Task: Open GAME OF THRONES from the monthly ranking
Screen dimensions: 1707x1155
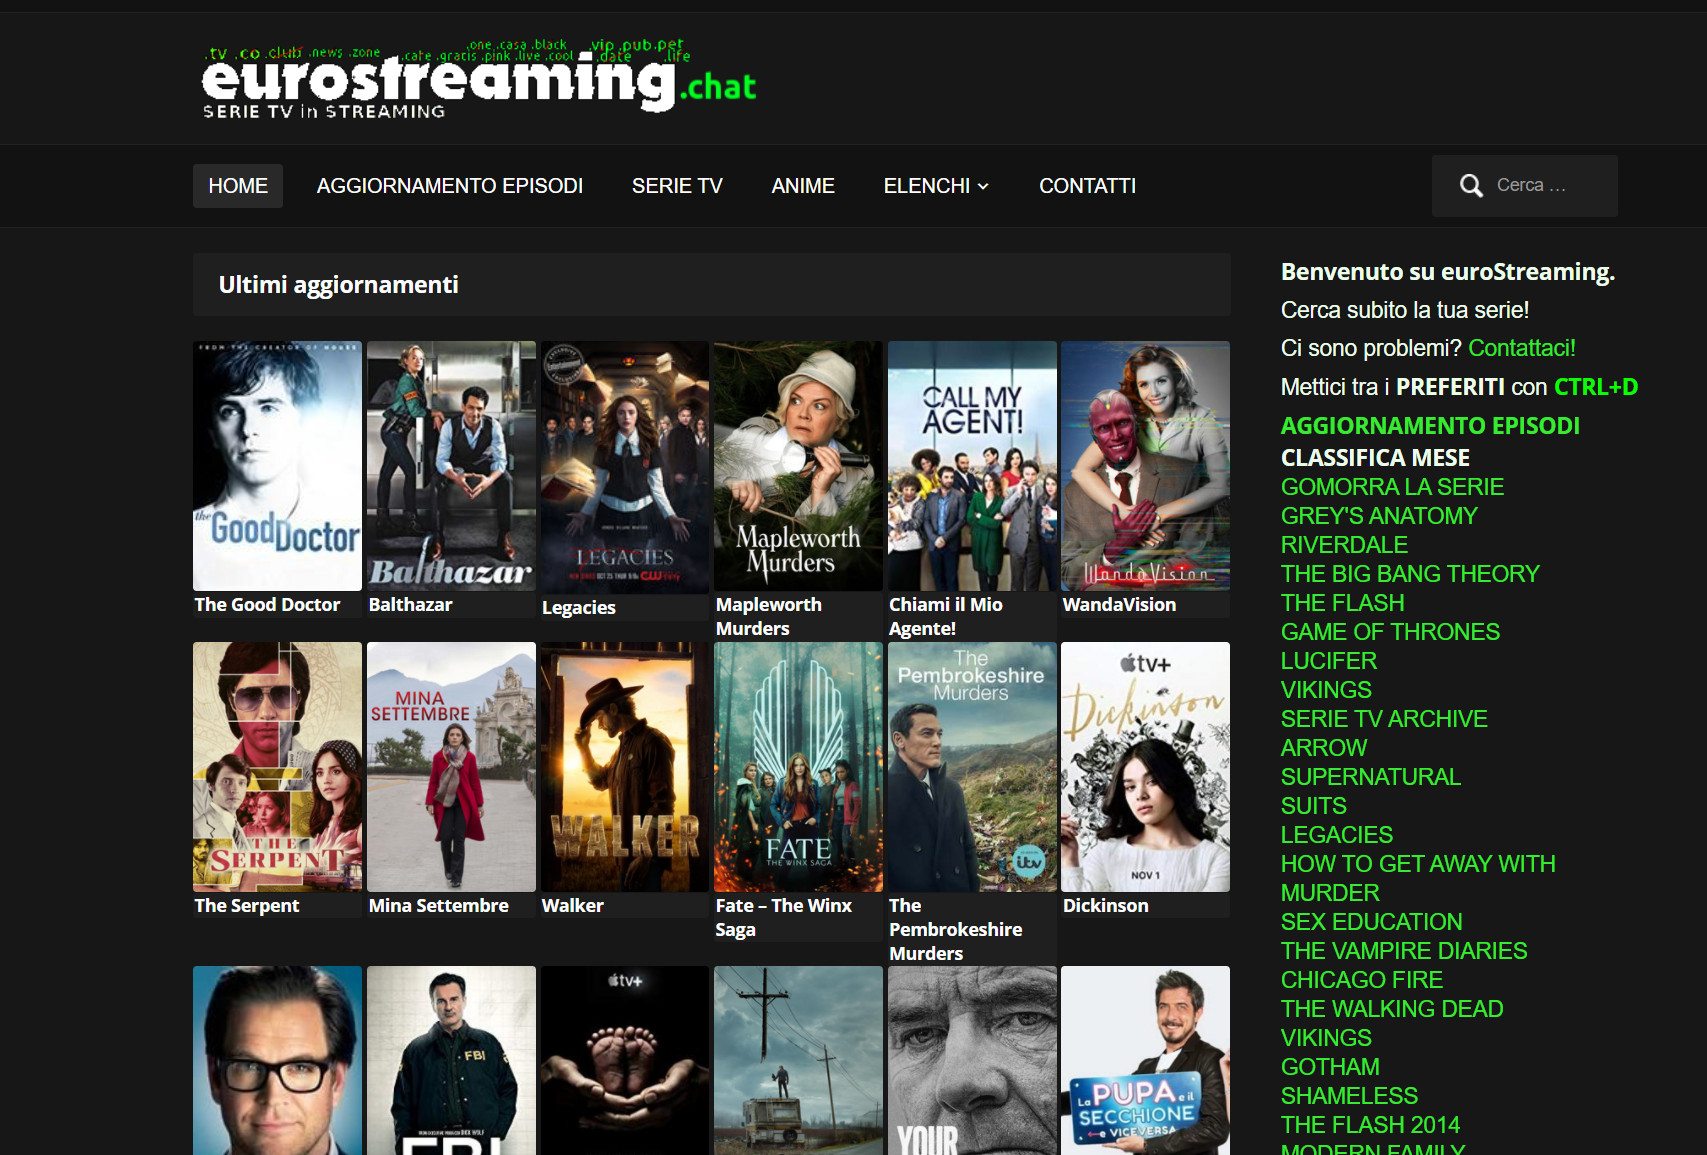Action: click(1390, 632)
